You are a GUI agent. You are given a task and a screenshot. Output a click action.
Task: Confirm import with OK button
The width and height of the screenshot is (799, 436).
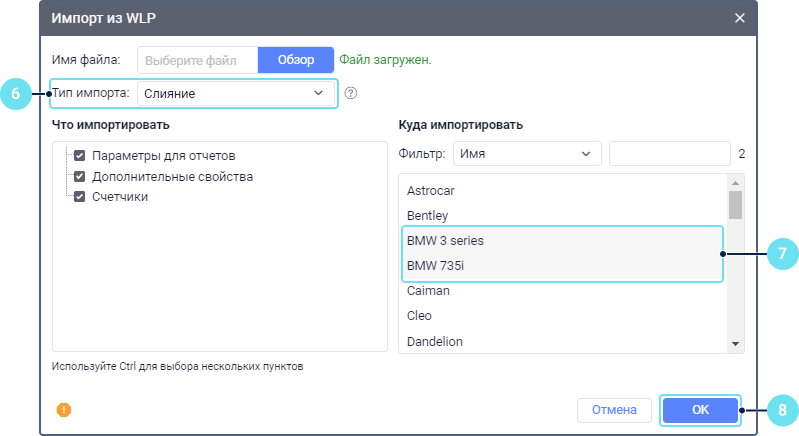[700, 409]
